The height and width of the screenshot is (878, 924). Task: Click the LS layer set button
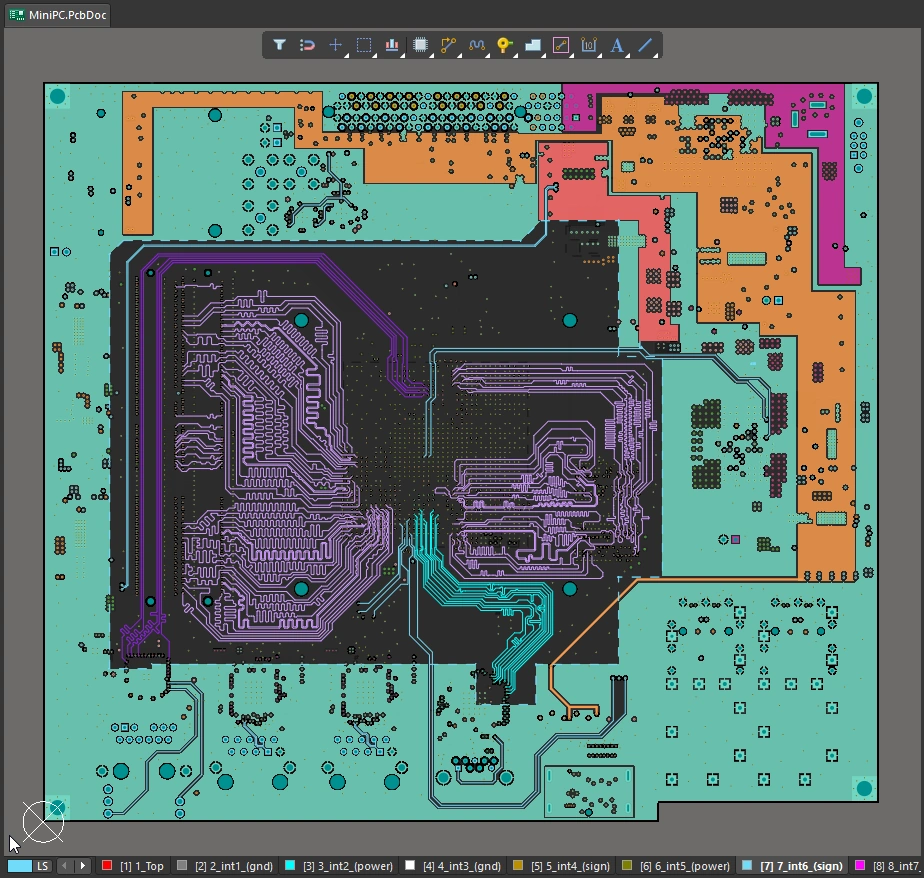coord(42,866)
